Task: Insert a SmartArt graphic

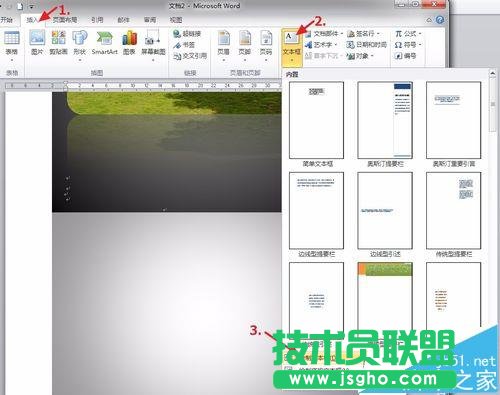Action: coord(105,42)
